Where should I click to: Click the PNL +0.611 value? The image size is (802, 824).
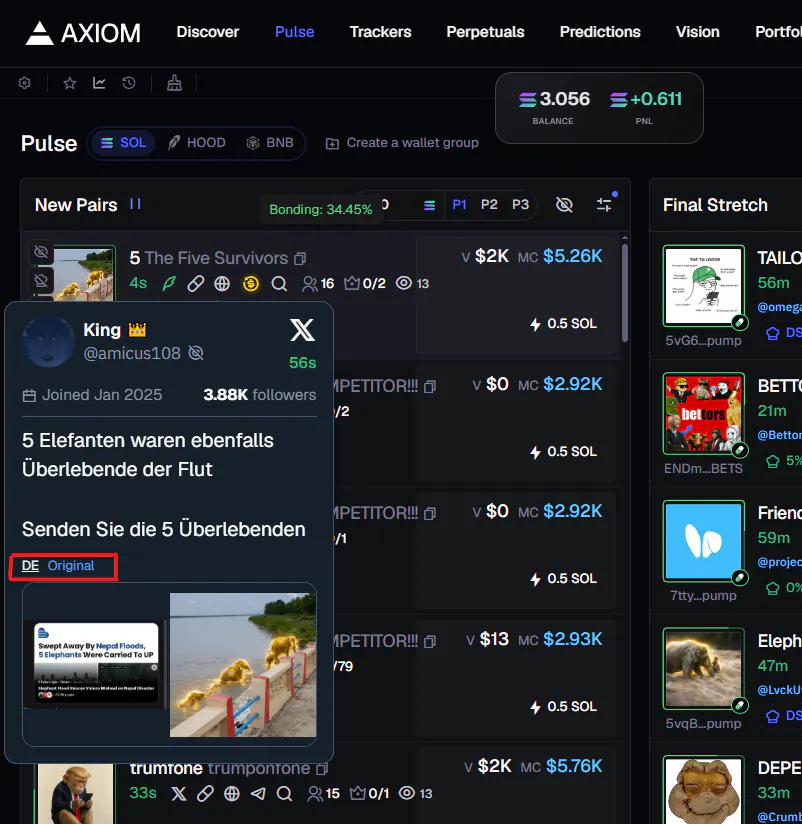click(x=646, y=99)
